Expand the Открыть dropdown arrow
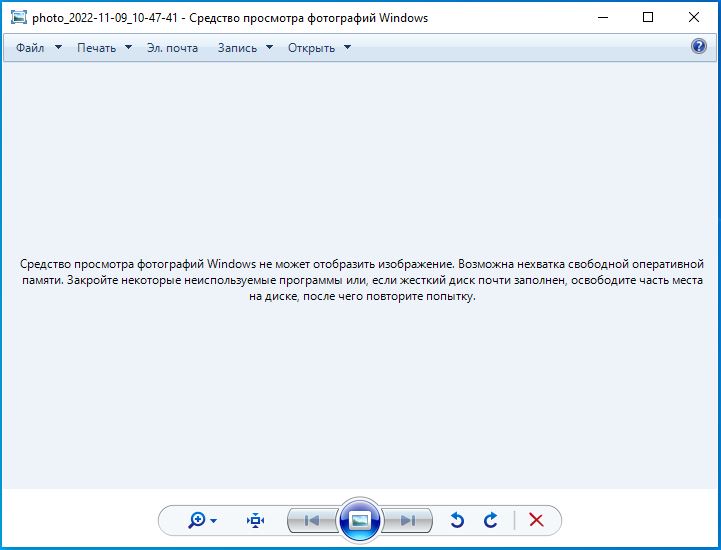 click(x=348, y=47)
